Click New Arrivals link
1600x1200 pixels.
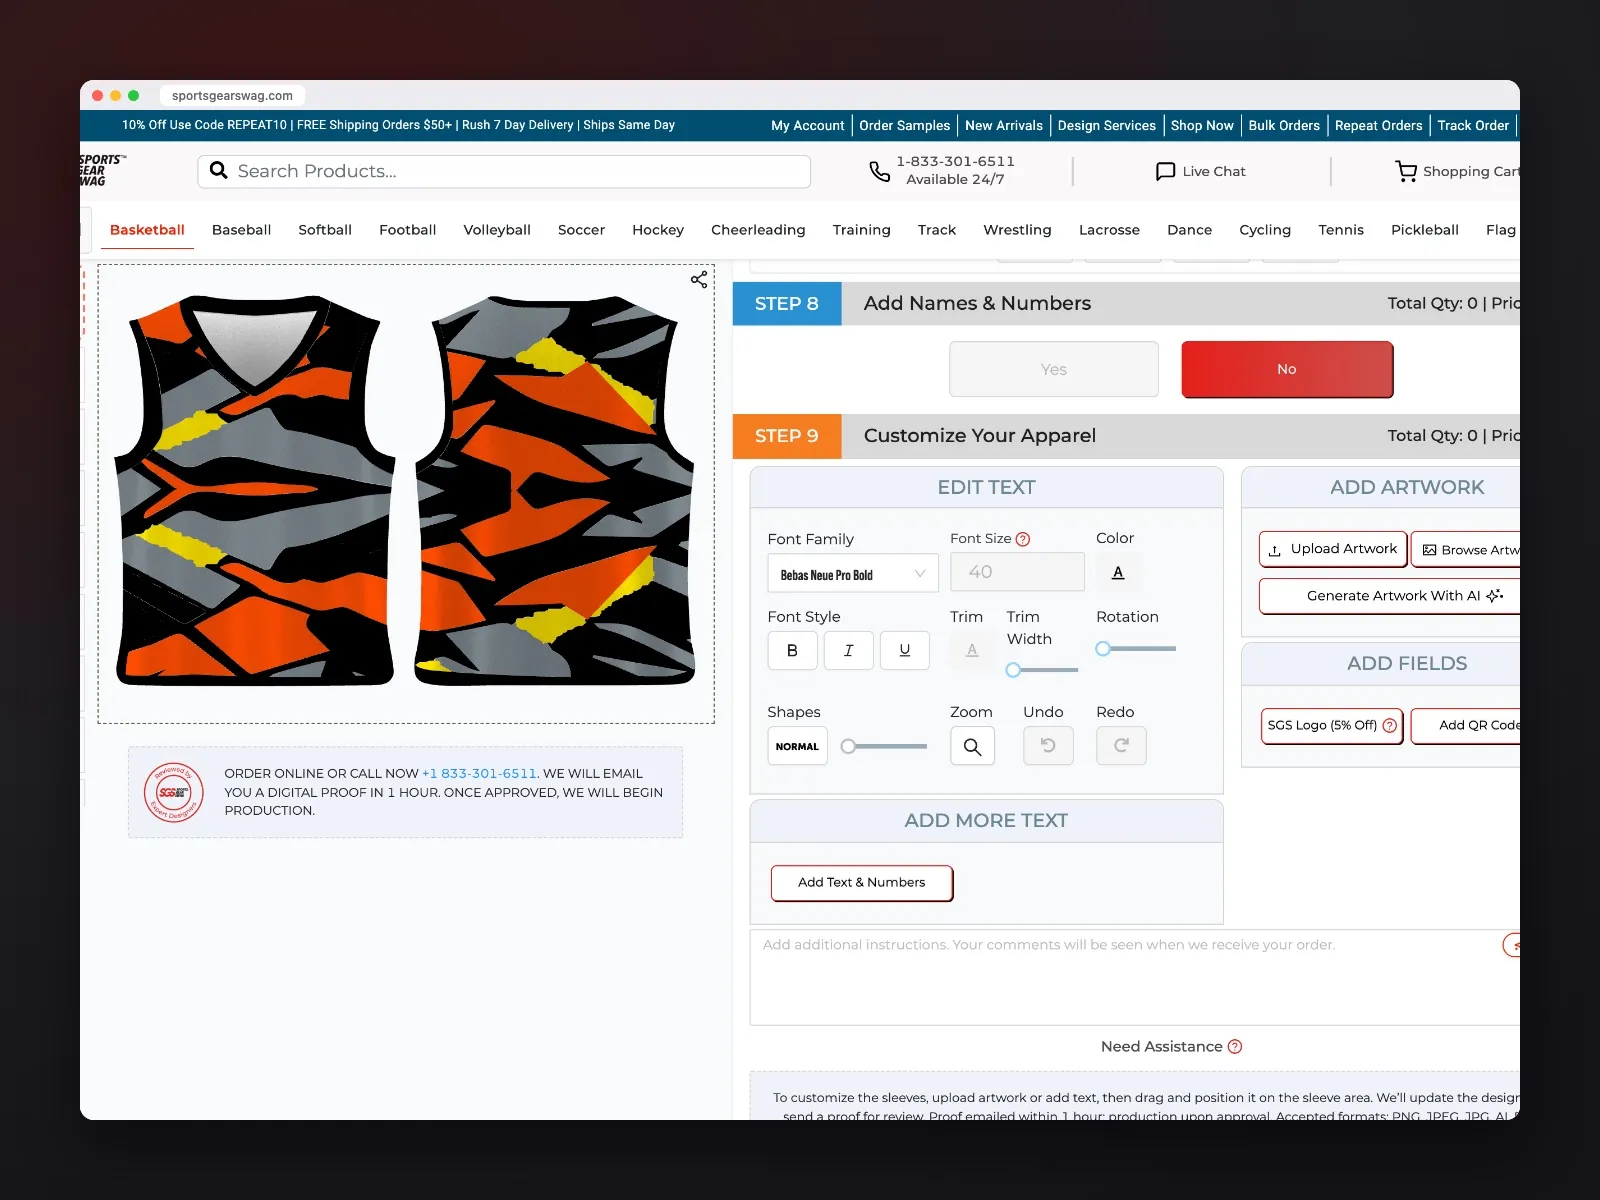tap(1004, 126)
